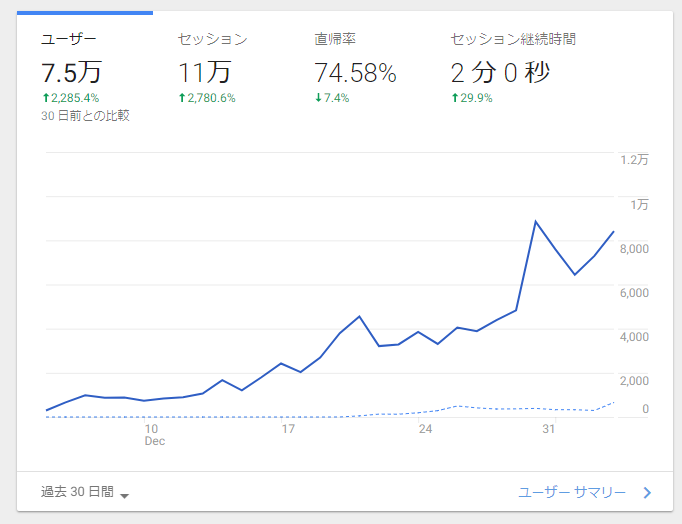Open the ユーザー サマリー report link

pos(572,492)
